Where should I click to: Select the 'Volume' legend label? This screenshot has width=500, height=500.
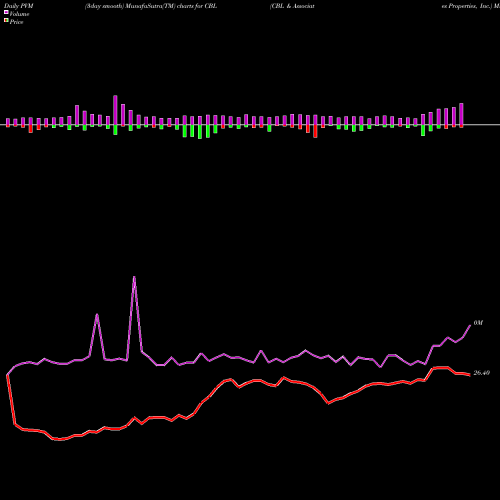point(19,14)
